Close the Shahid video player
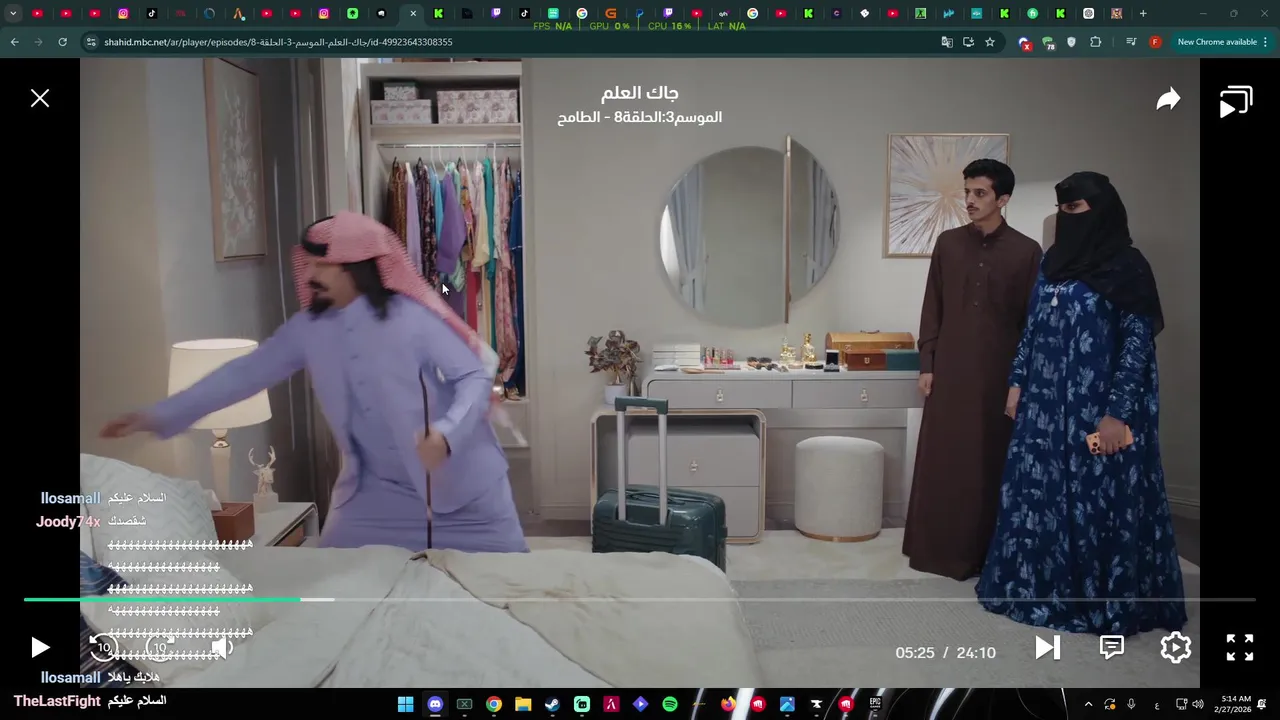 point(40,98)
